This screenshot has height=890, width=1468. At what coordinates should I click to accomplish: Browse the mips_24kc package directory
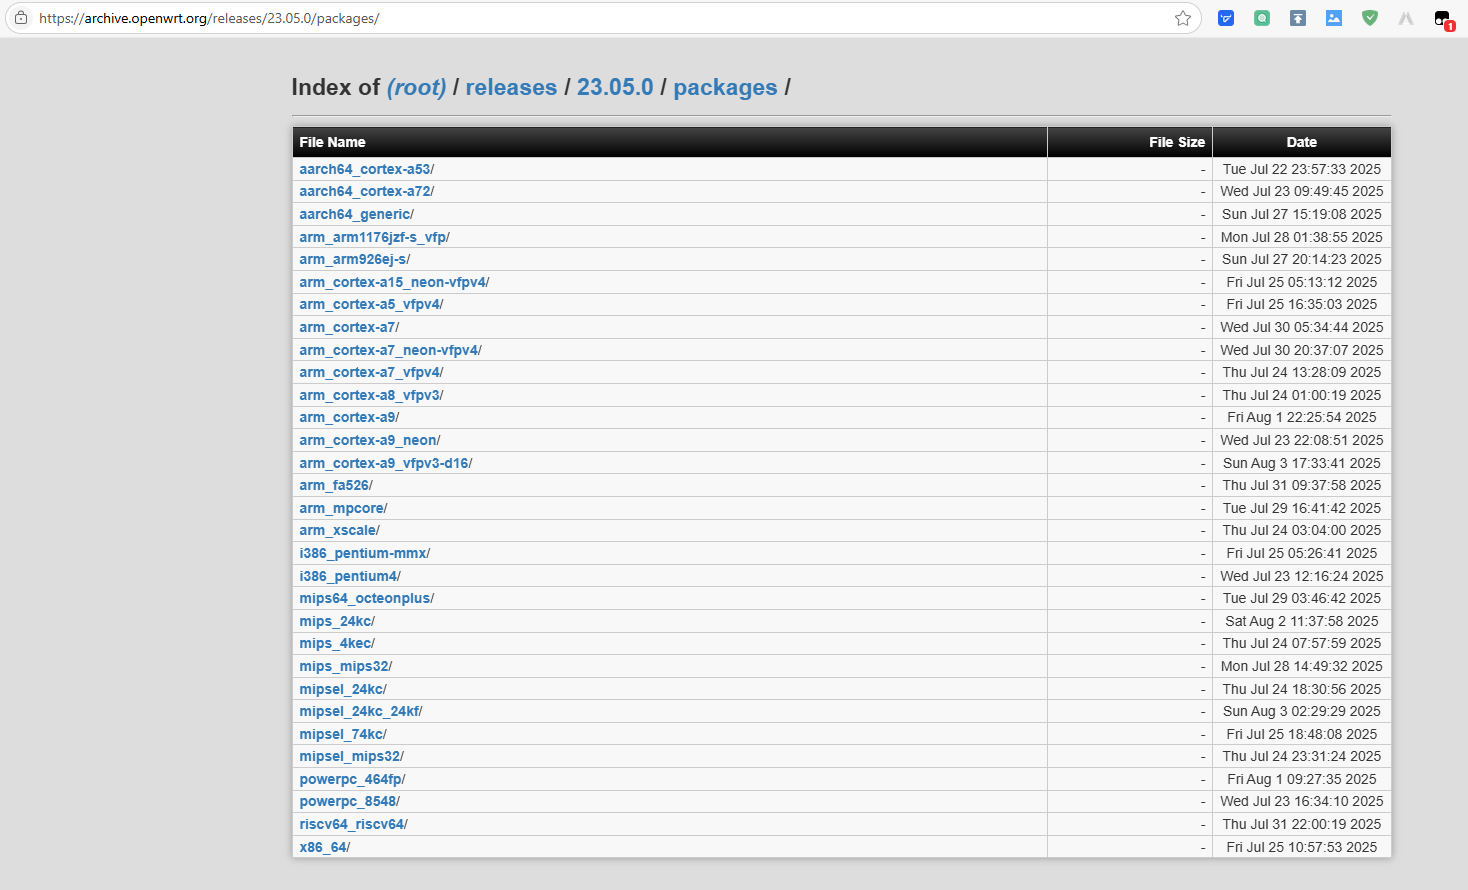[335, 621]
